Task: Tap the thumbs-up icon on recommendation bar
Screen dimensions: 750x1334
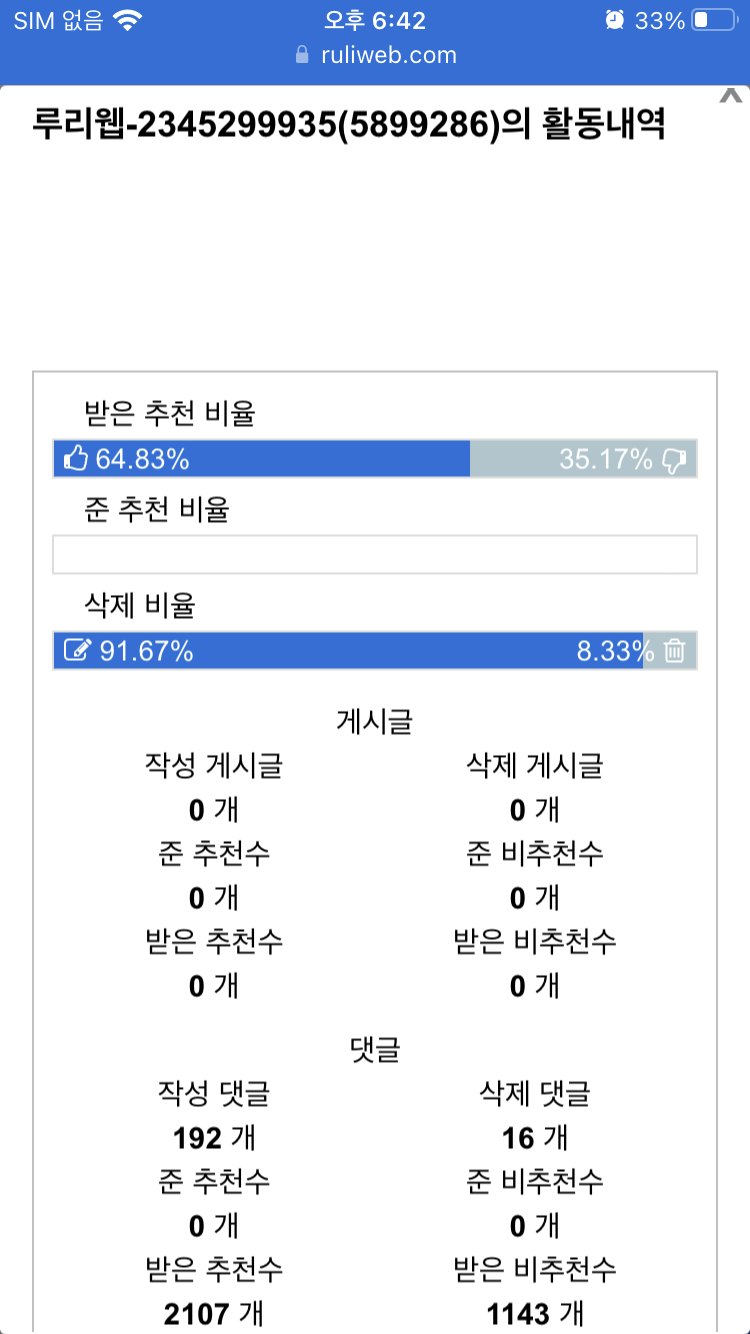Action: tap(76, 459)
